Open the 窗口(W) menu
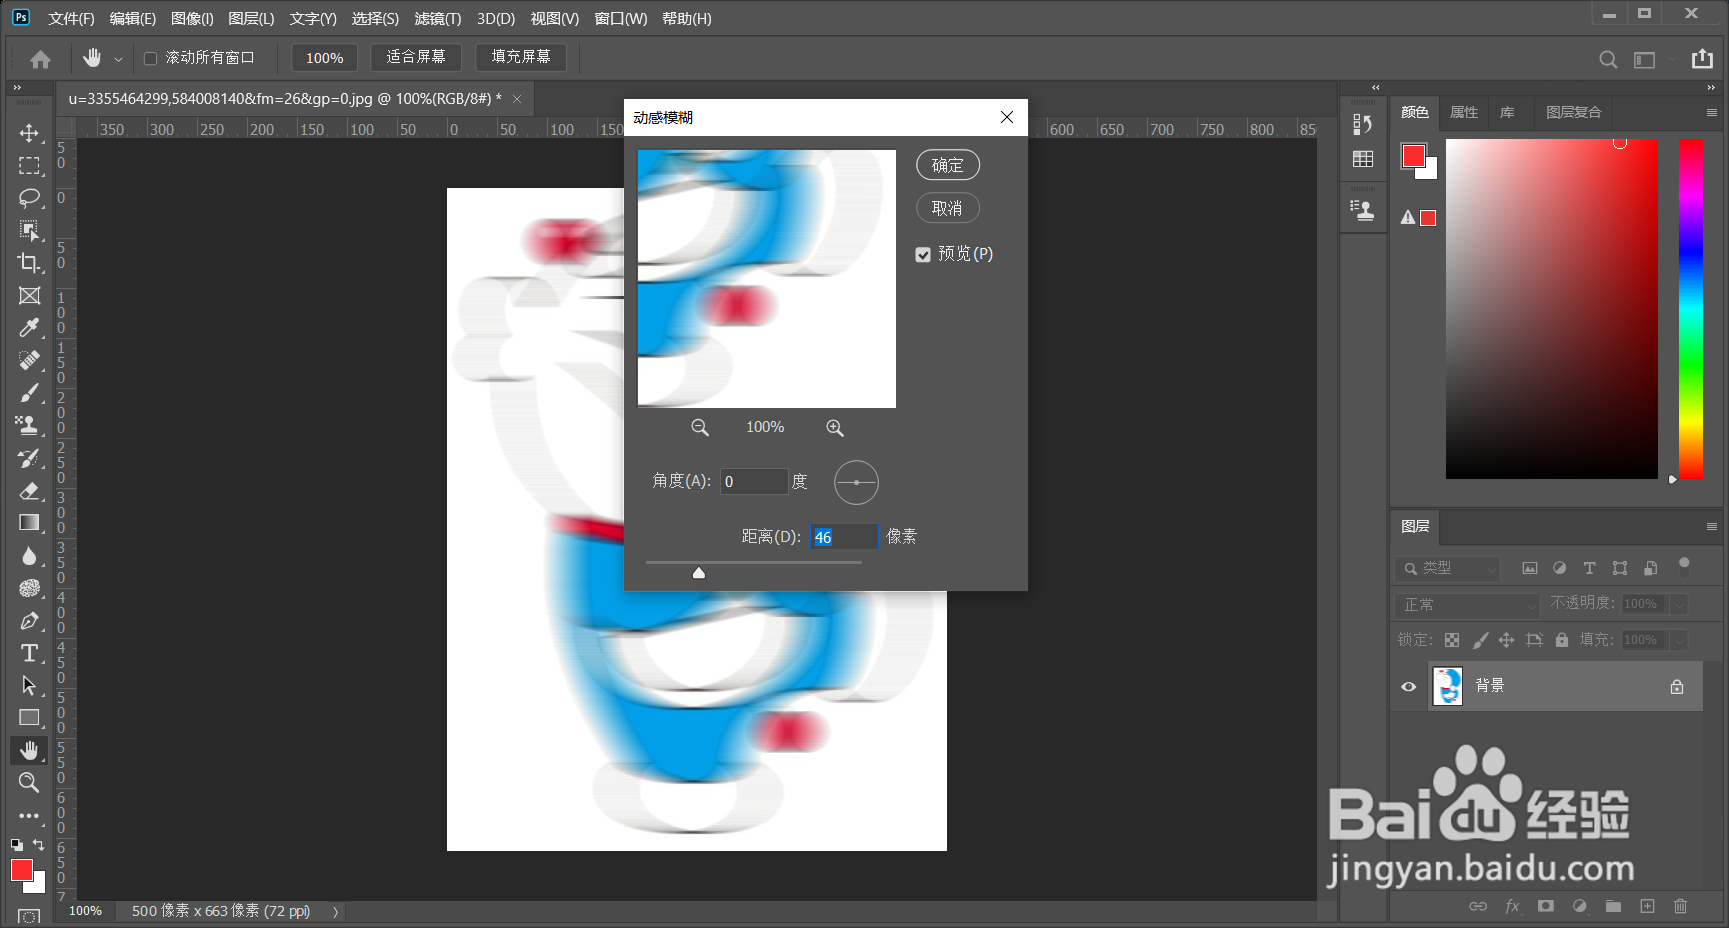Viewport: 1729px width, 928px height. pos(620,18)
